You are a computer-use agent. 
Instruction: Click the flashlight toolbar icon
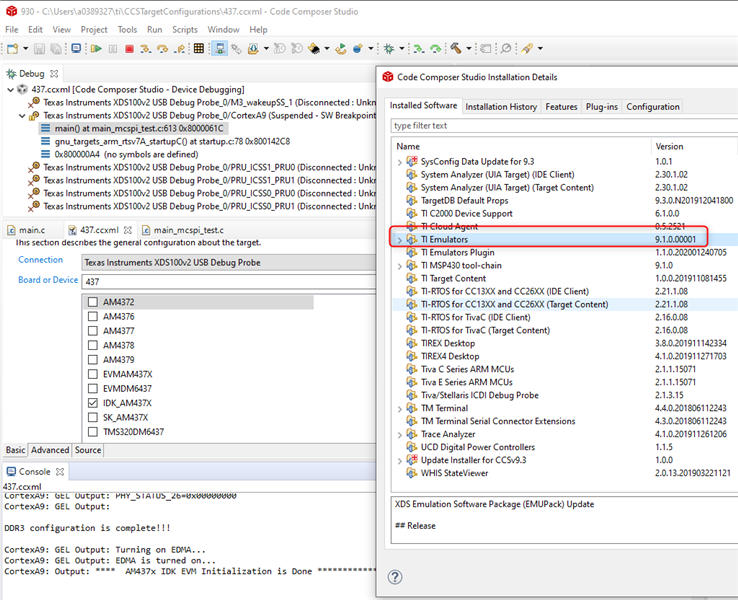527,48
